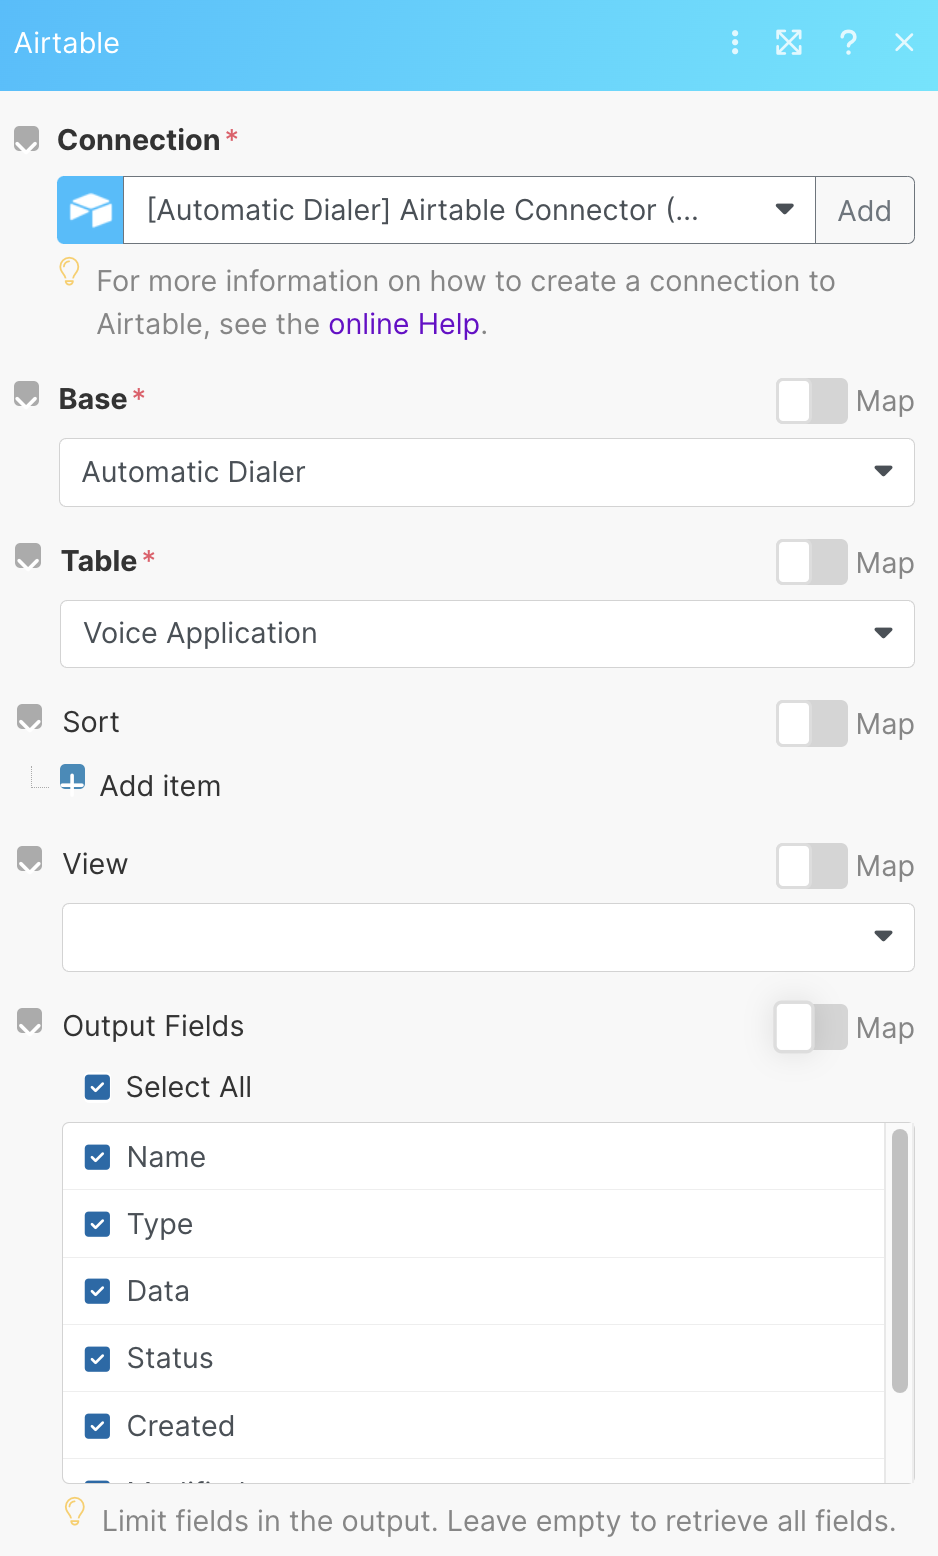Expand the Base dropdown showing Automatic Dialer
The image size is (938, 1556).
point(486,472)
